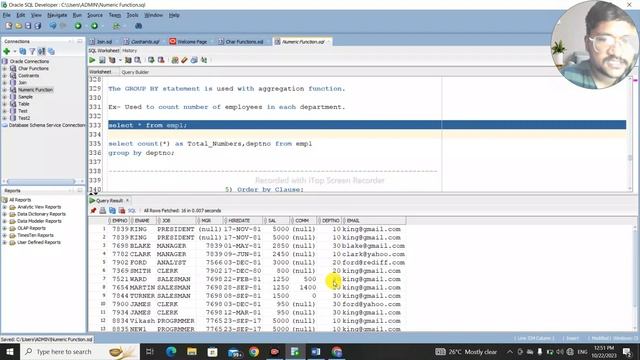Select the Table connection in tree
640x360 pixels.
(x=24, y=104)
